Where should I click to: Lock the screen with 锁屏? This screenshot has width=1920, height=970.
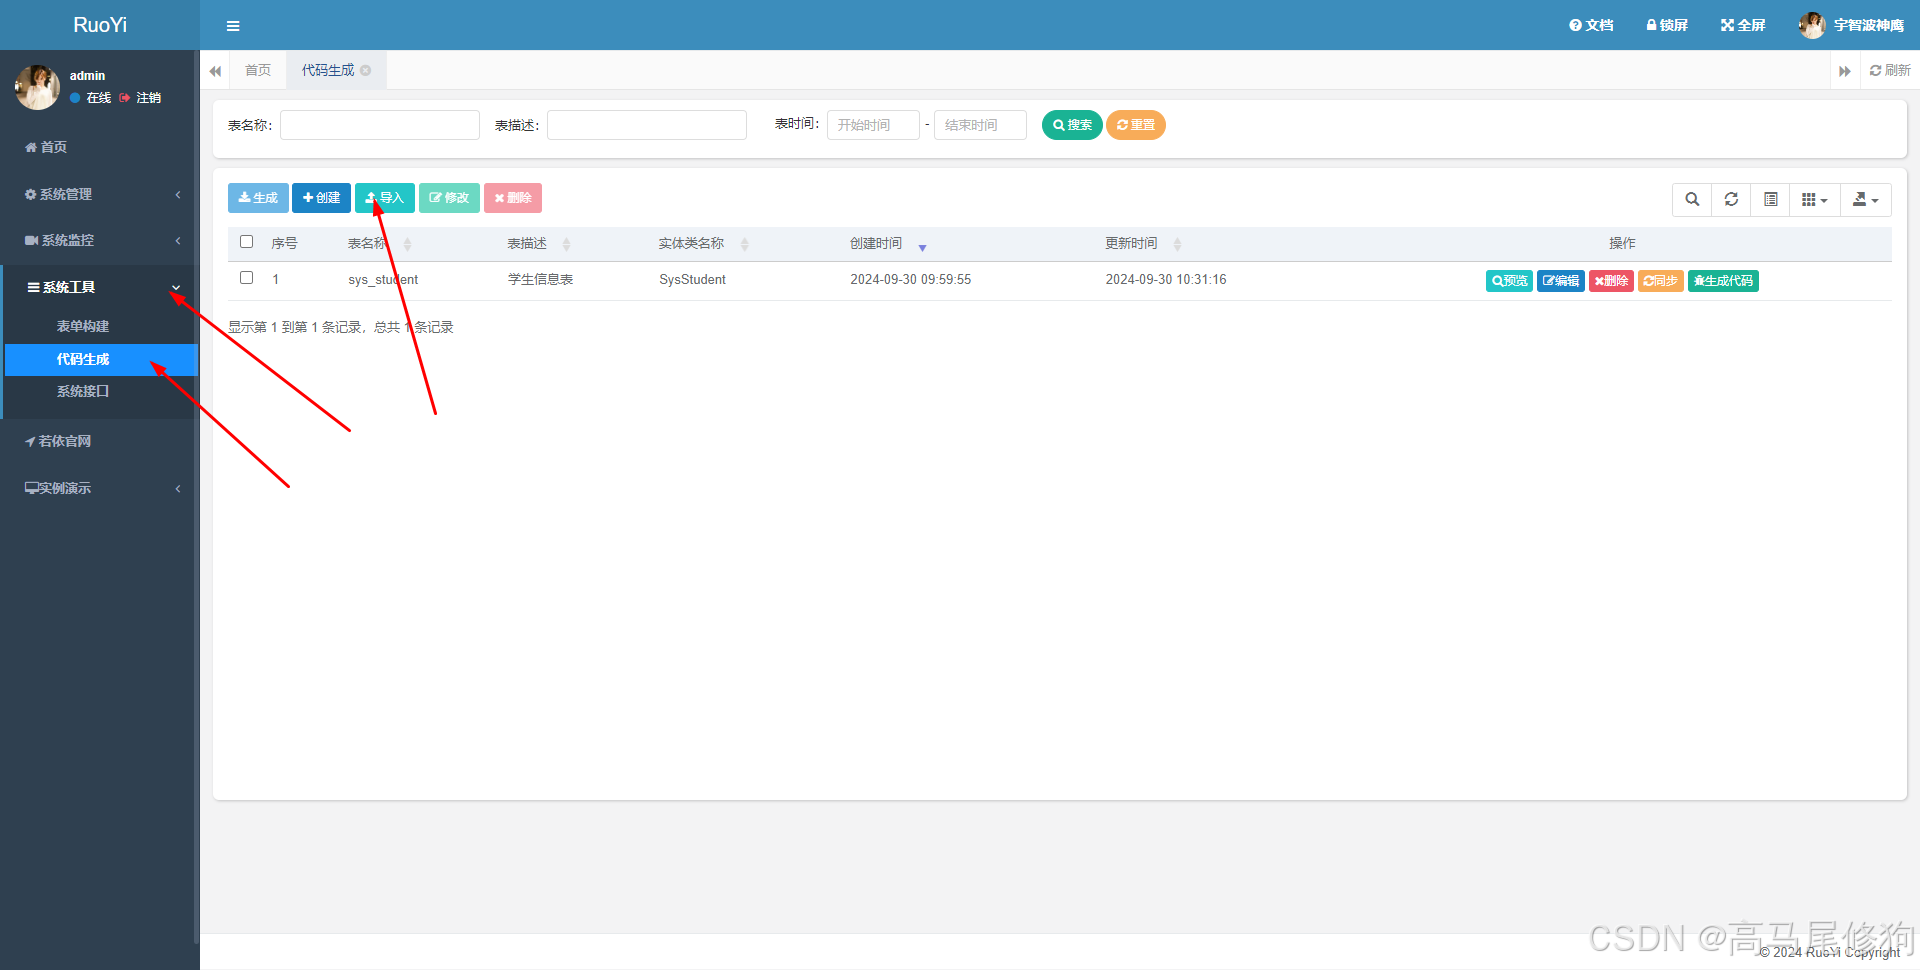[1667, 25]
